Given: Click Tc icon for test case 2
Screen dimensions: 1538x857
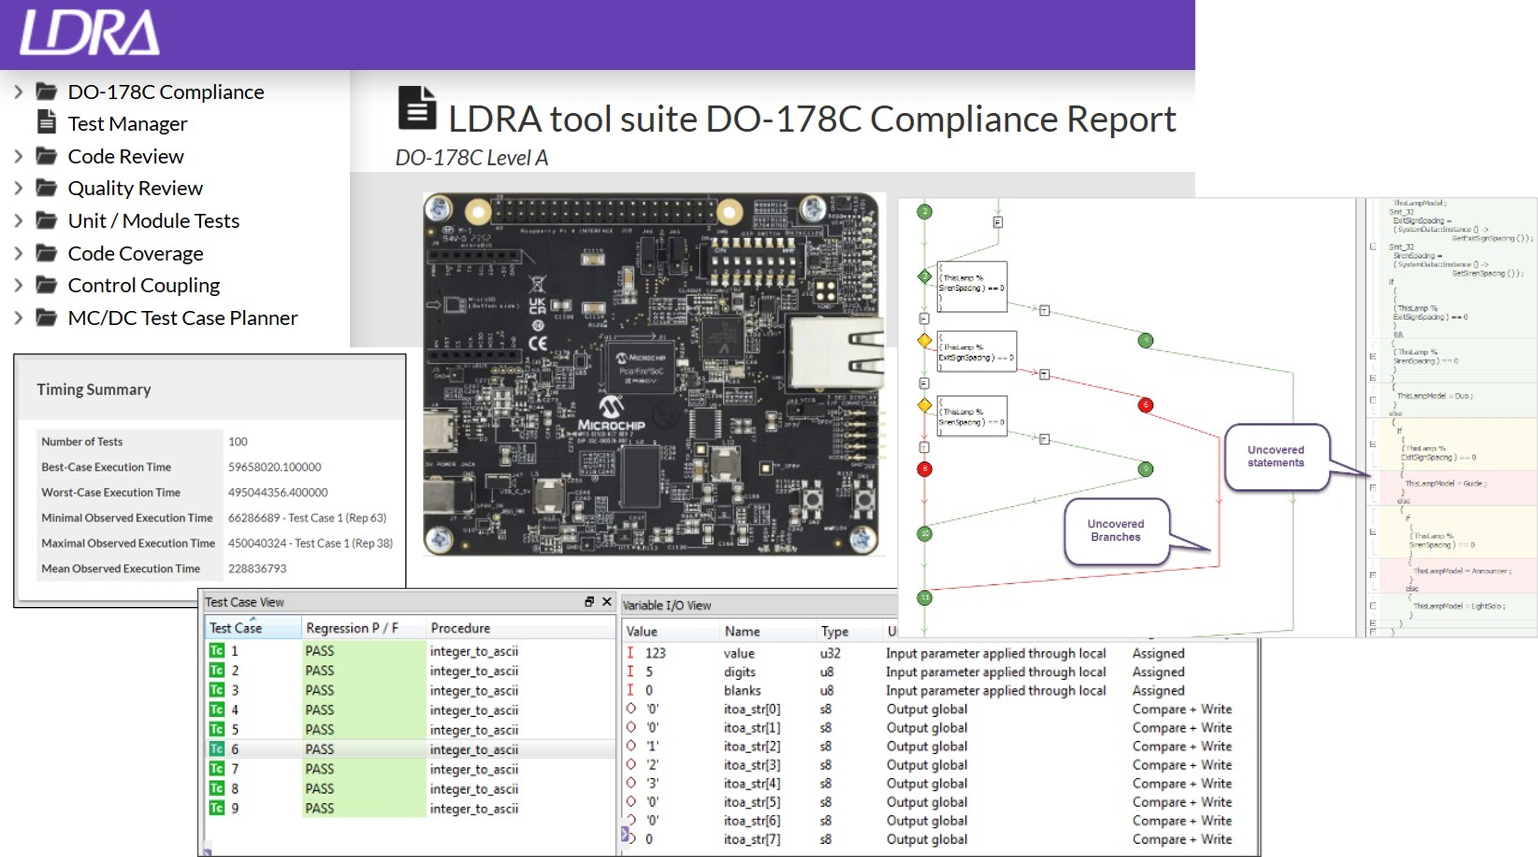Looking at the screenshot, I should coord(216,670).
